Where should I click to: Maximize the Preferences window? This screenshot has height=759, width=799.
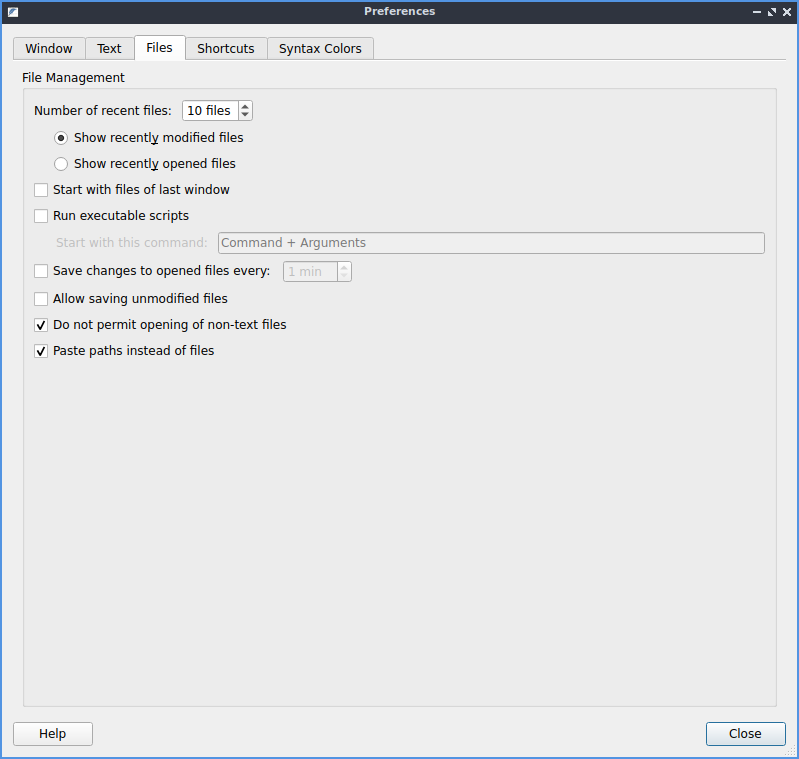point(771,12)
